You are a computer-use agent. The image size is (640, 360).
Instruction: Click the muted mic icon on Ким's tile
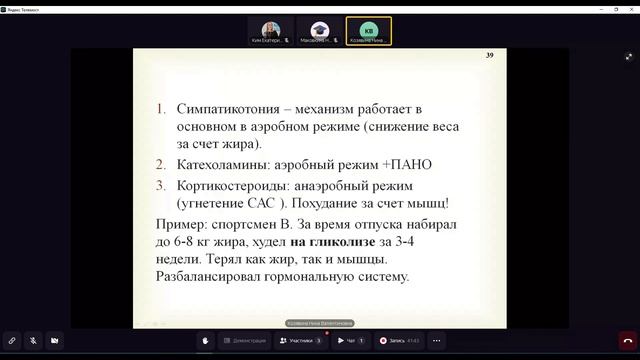287,40
